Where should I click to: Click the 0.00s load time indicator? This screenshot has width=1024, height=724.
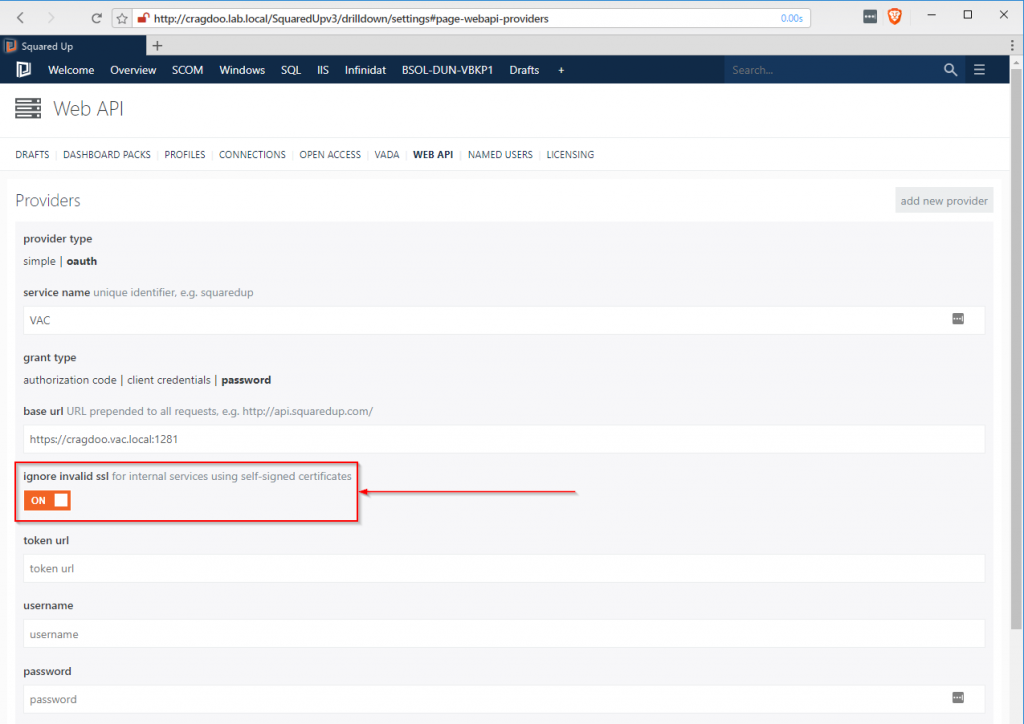792,18
